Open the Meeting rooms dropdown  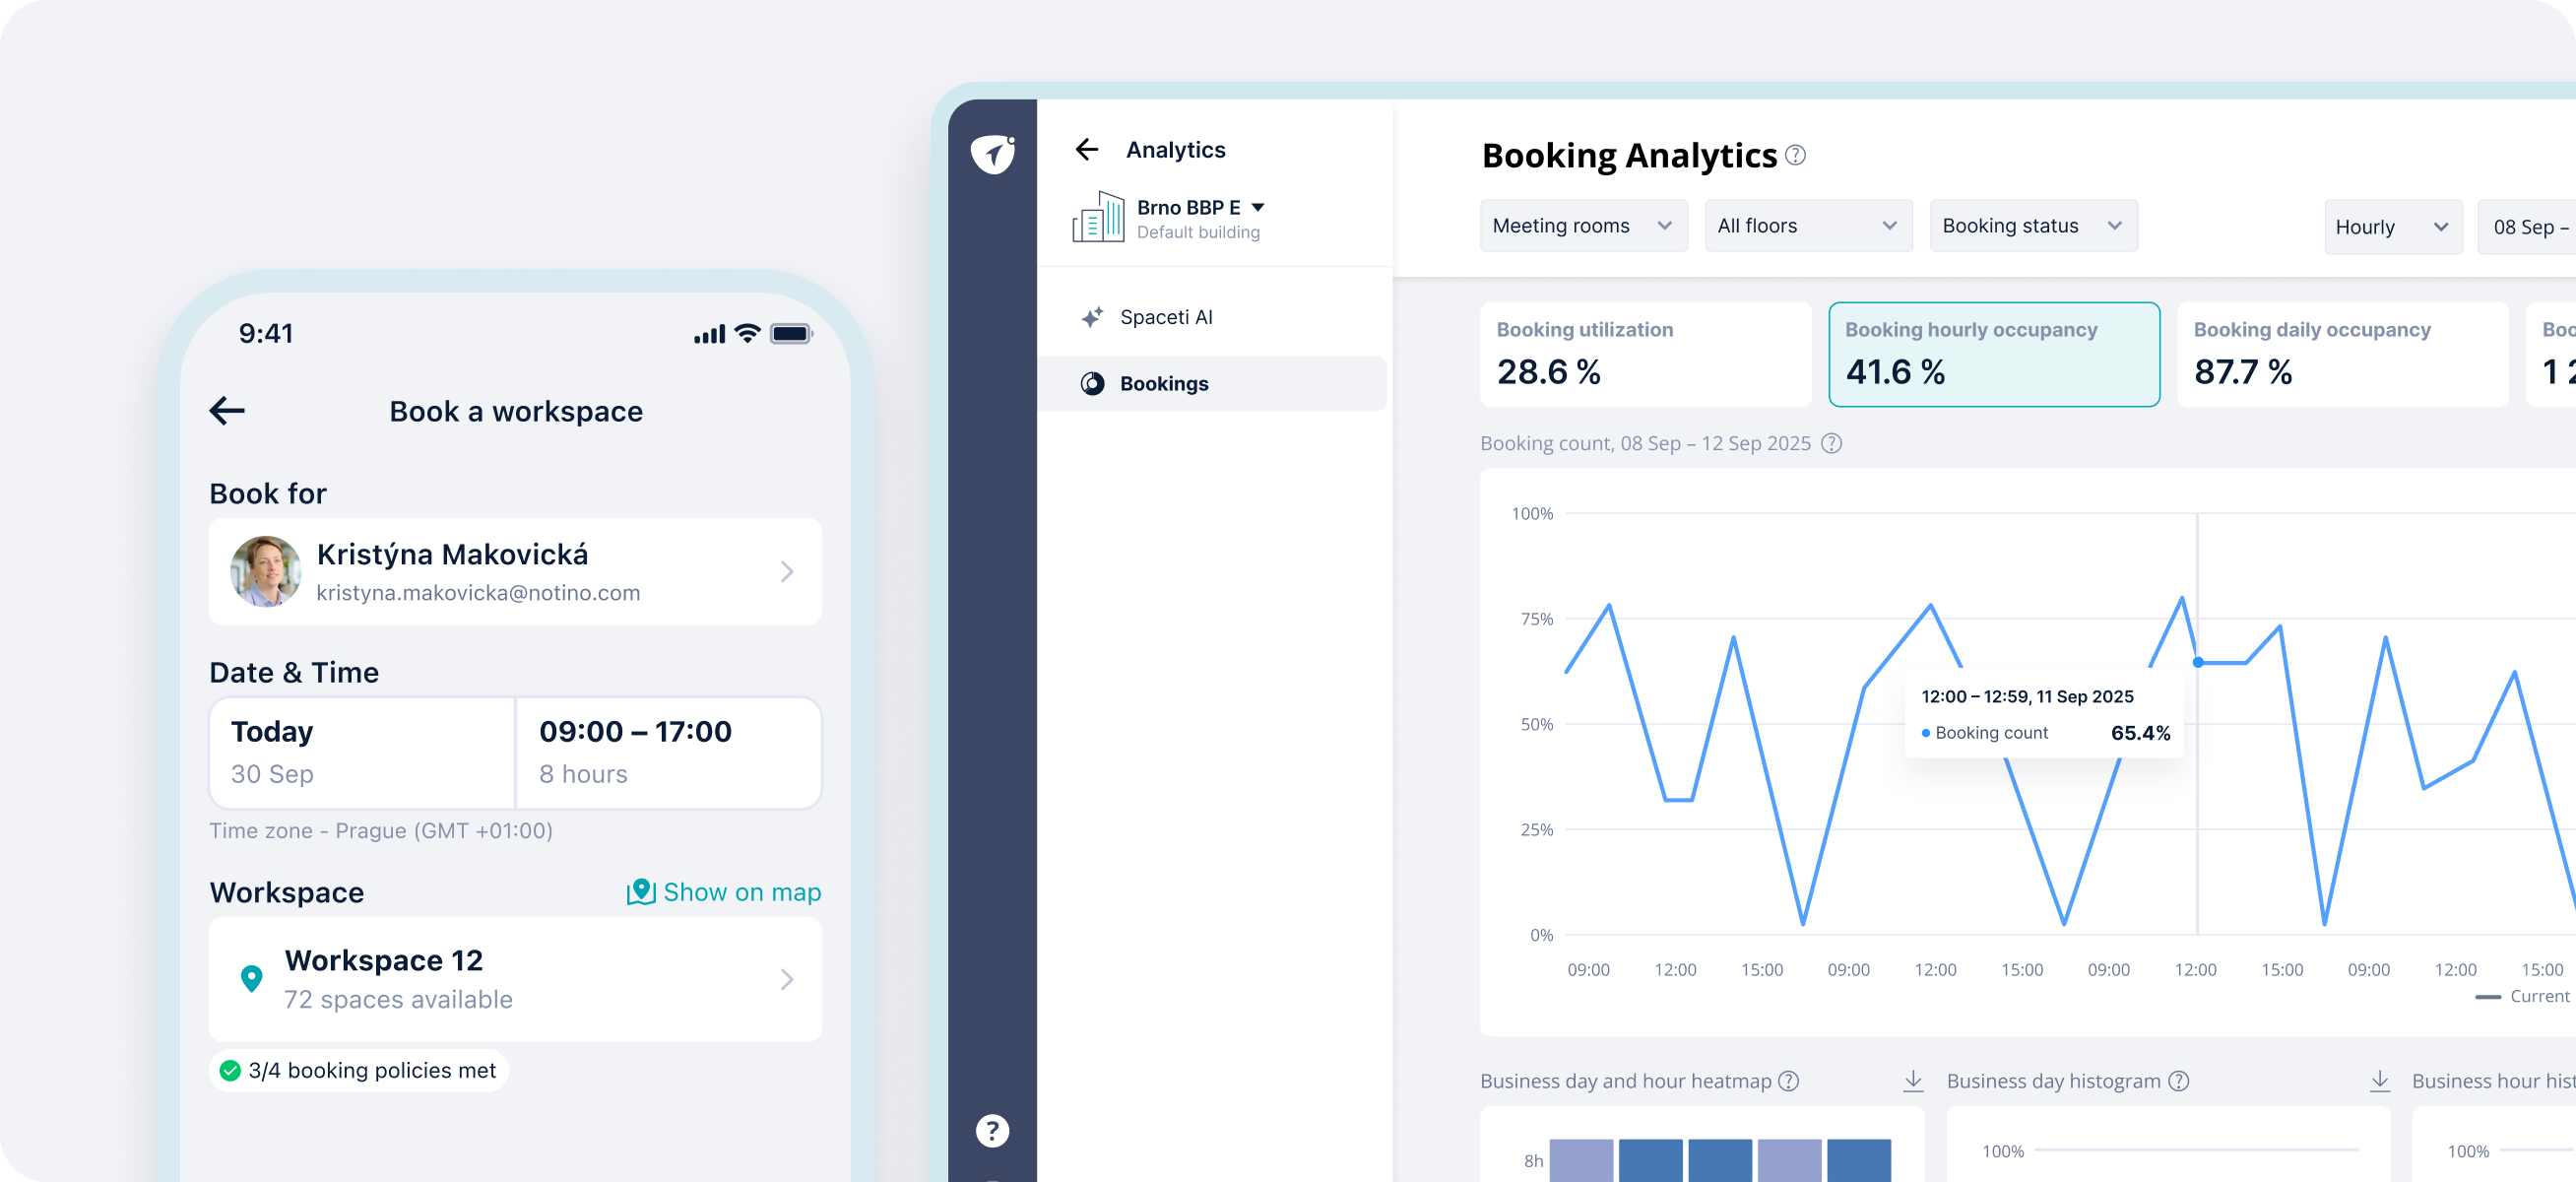[1583, 226]
